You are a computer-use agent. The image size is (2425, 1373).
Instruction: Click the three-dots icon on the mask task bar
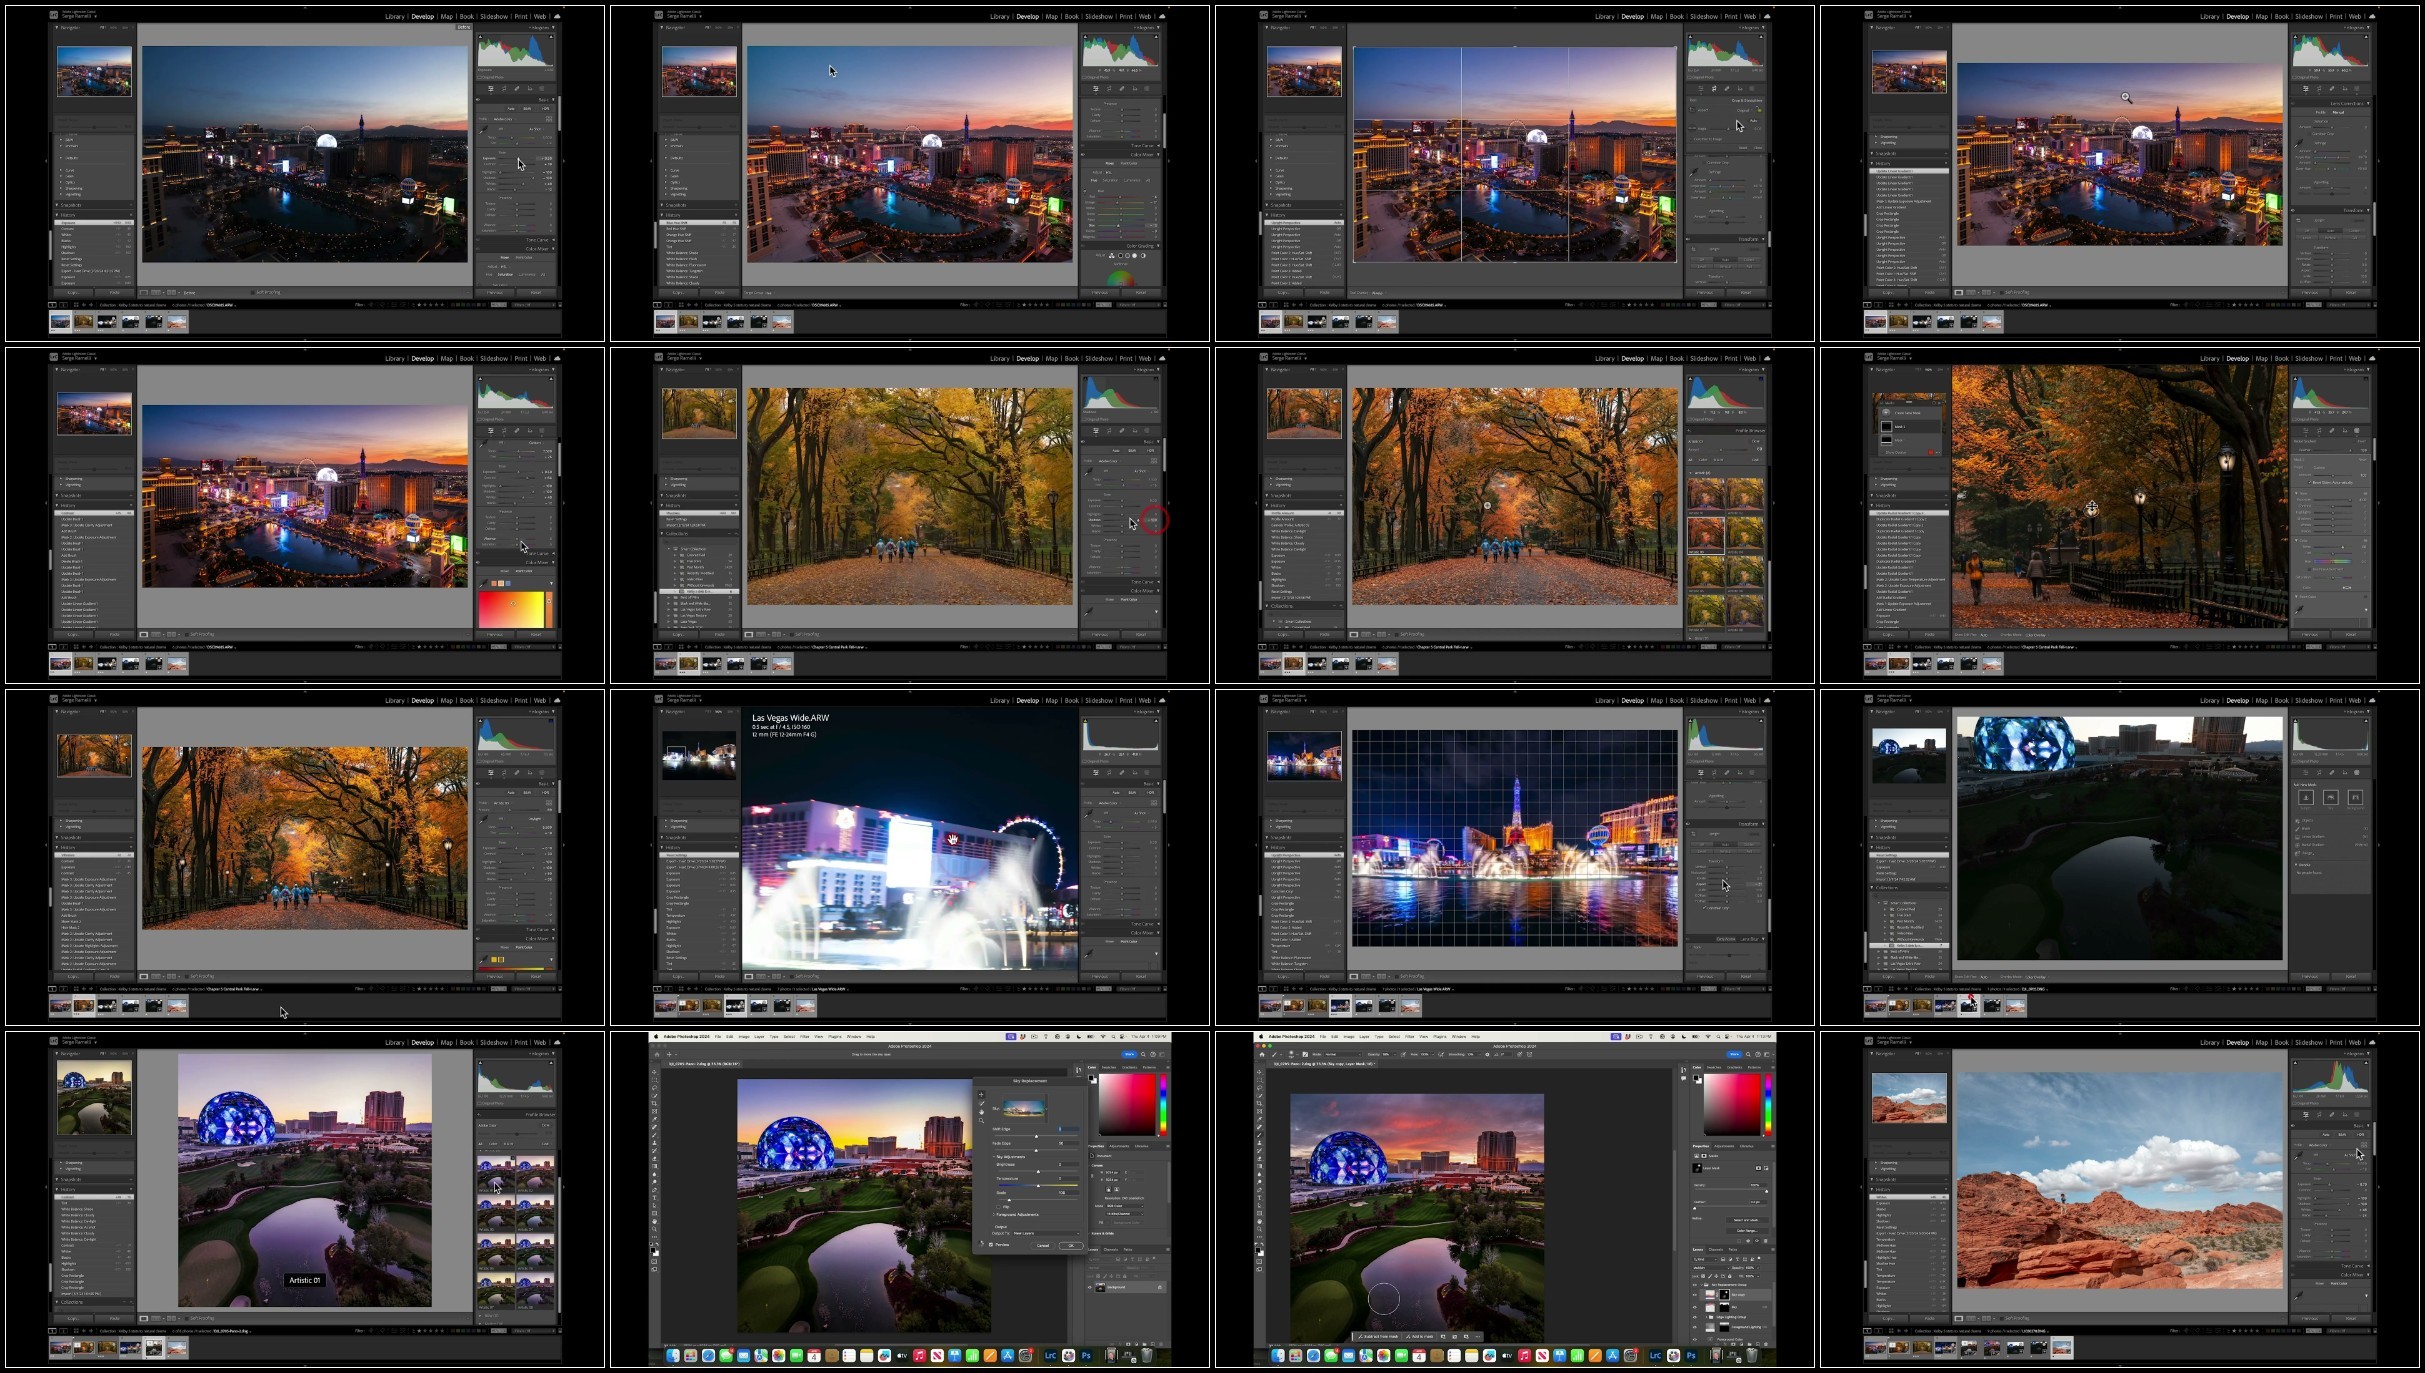[1478, 1336]
